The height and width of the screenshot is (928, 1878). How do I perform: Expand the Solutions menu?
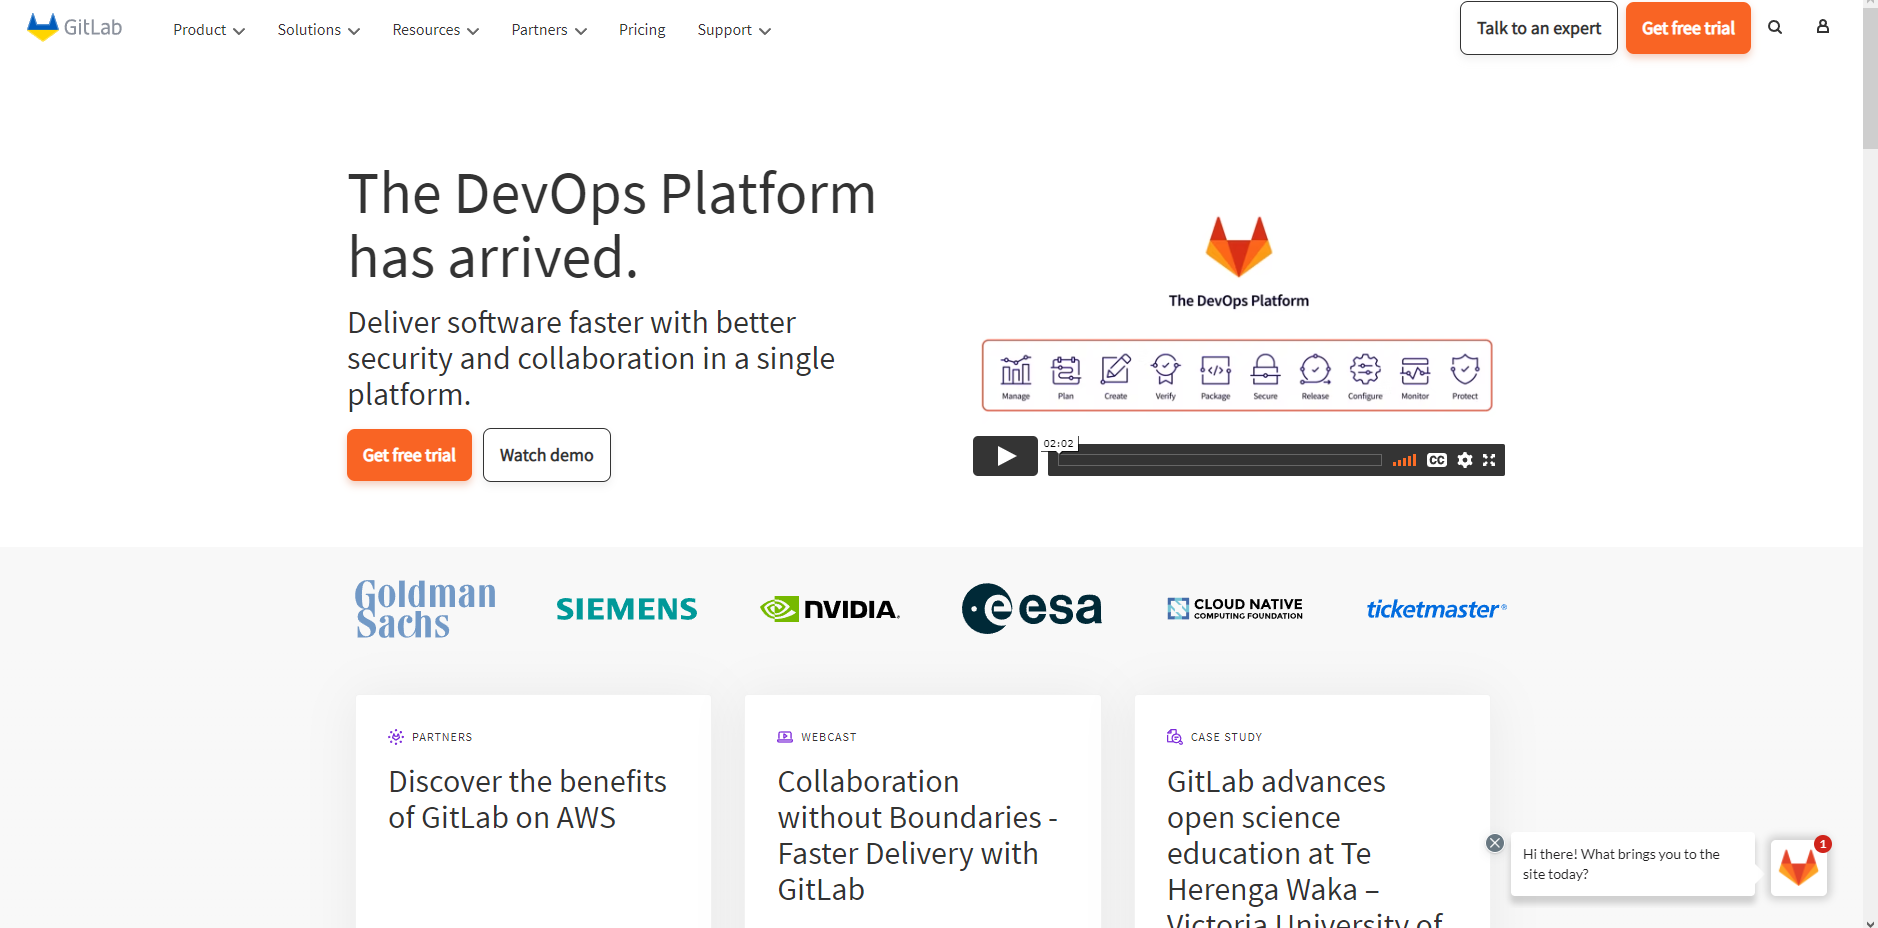click(x=319, y=30)
